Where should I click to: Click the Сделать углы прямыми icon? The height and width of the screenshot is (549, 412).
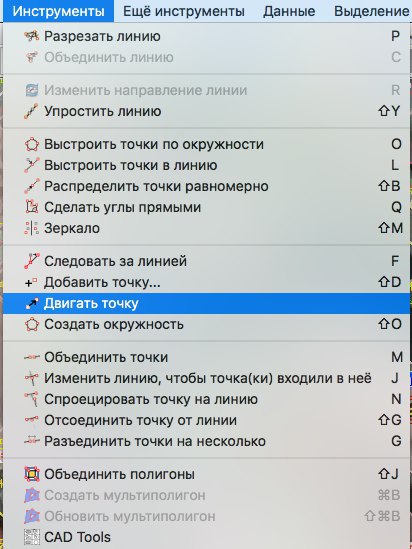[x=32, y=207]
